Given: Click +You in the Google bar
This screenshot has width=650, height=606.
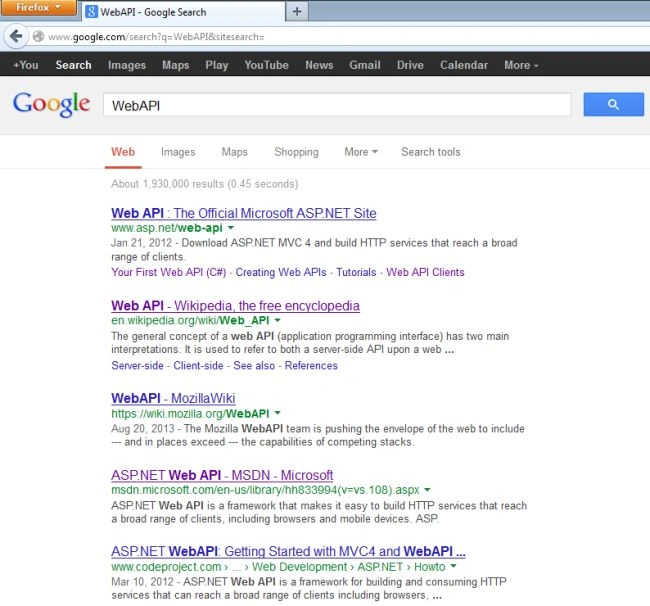Looking at the screenshot, I should point(26,65).
